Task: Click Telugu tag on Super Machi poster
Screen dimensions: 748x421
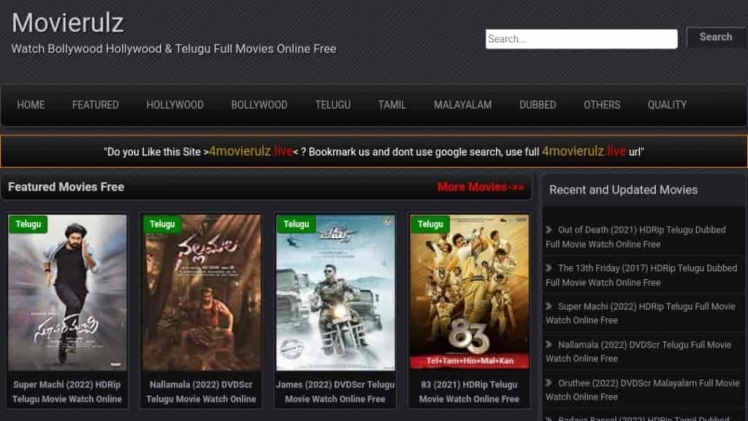Action: 29,224
